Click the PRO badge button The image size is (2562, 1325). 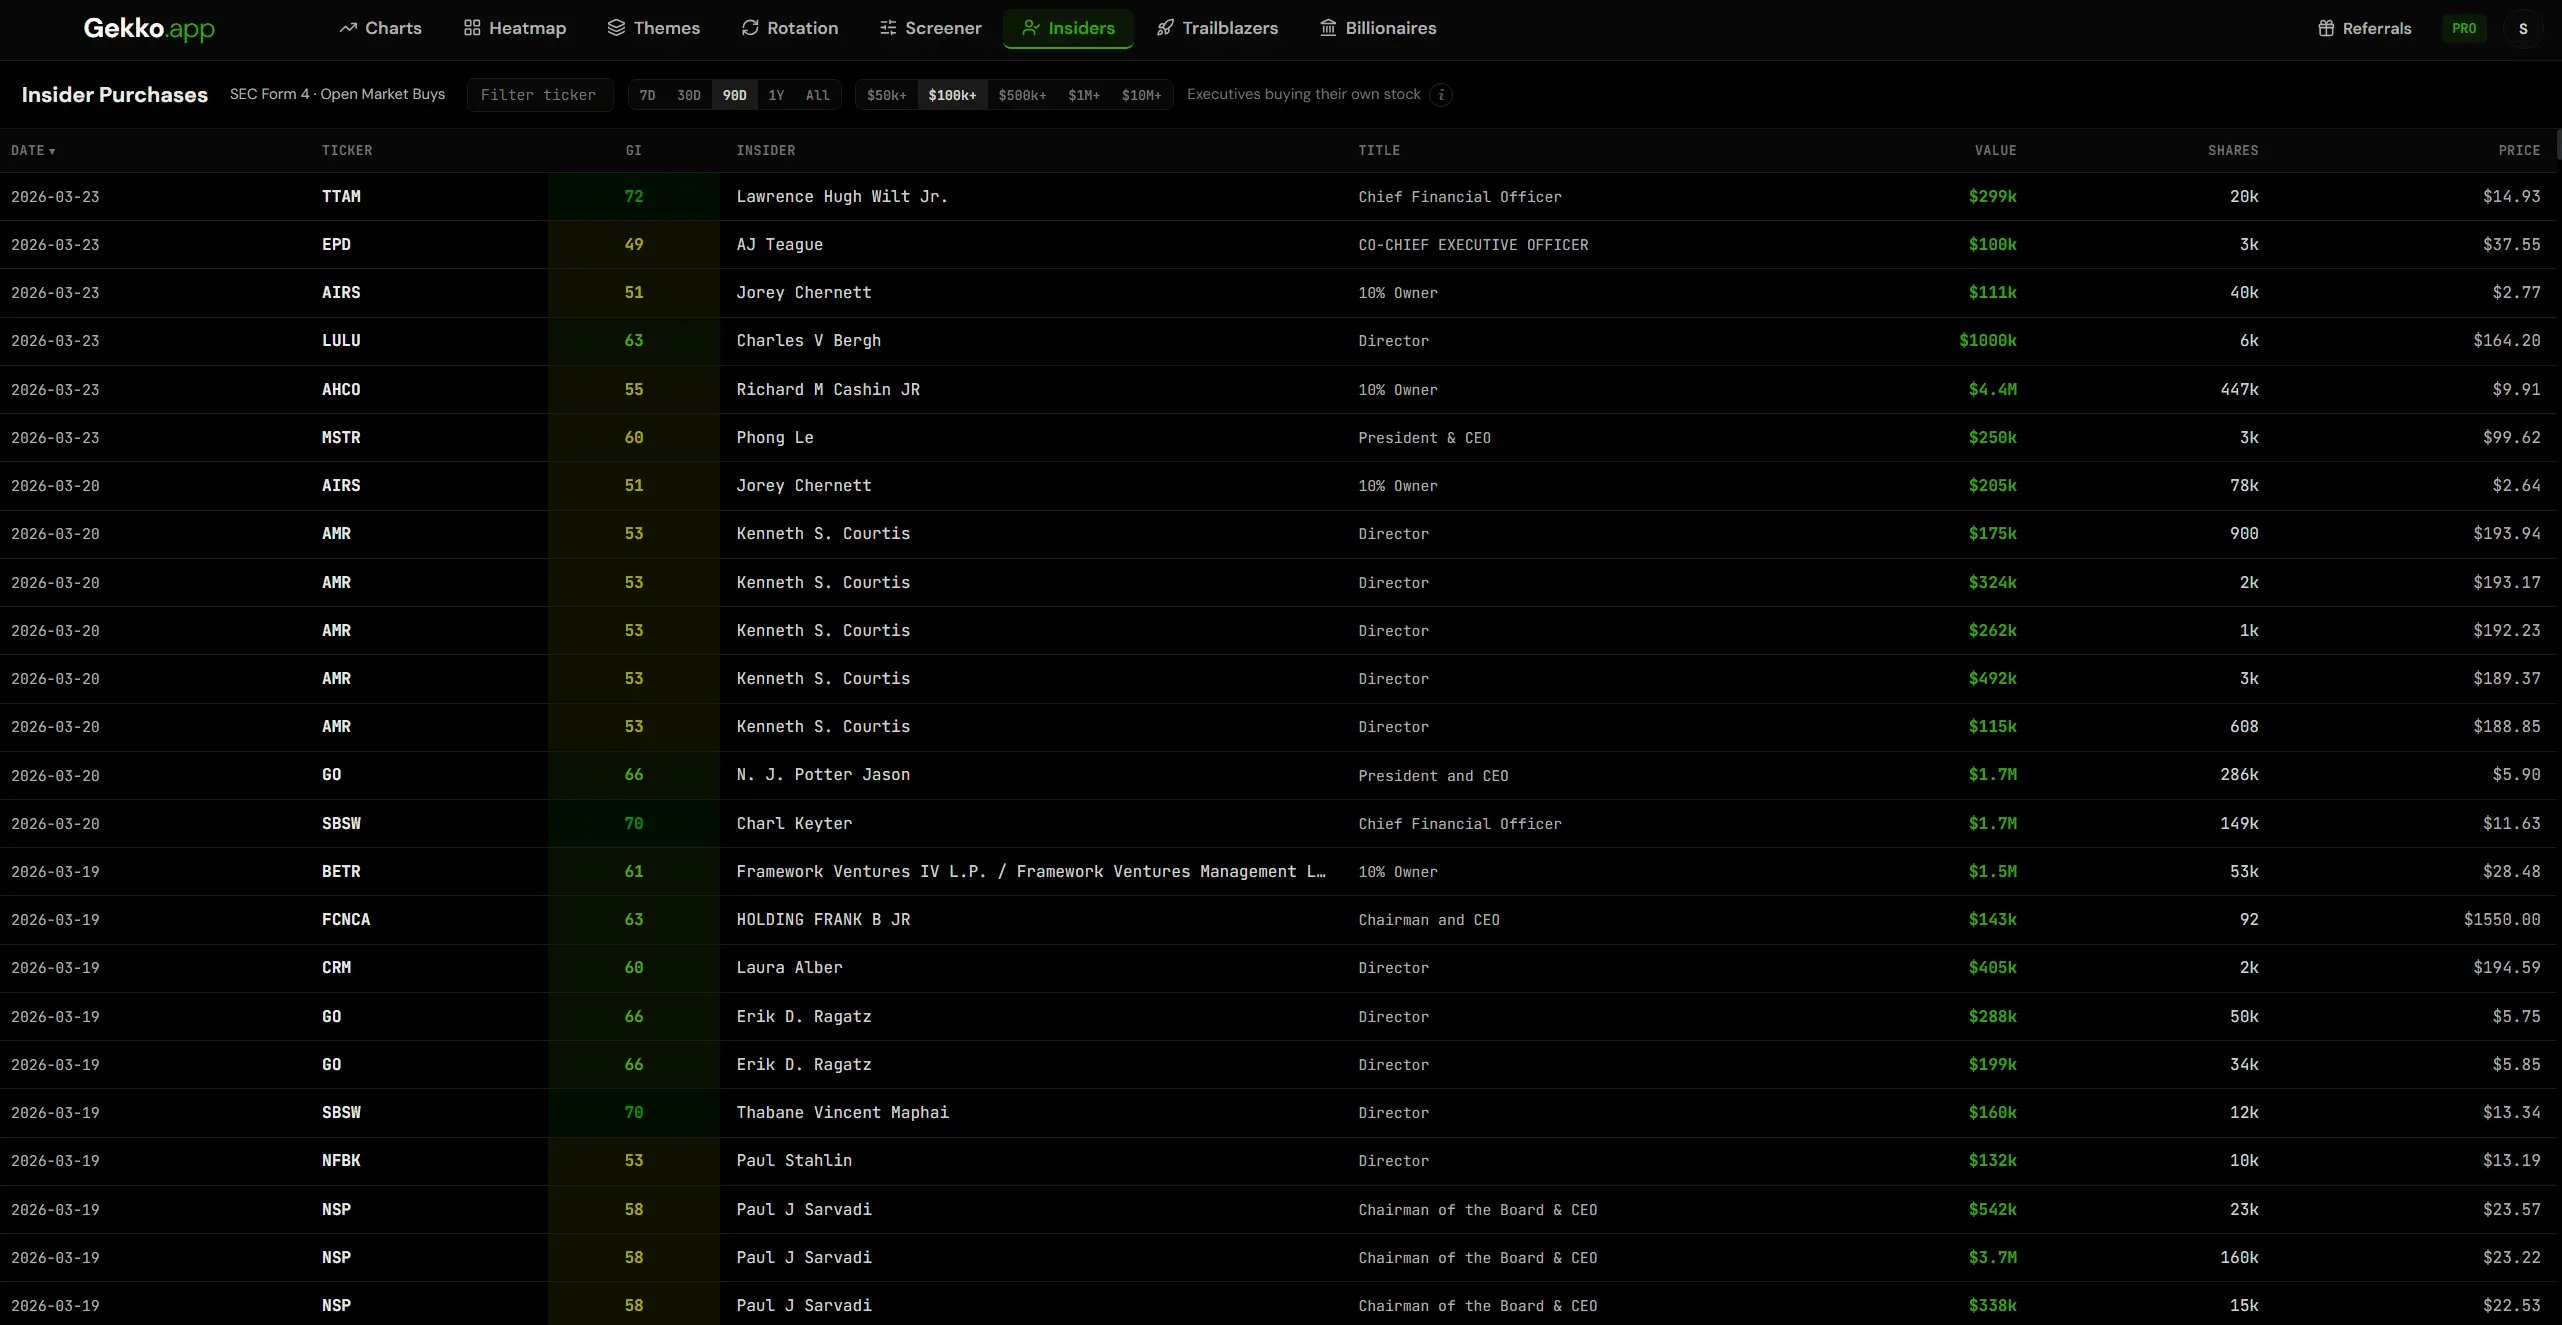2464,28
